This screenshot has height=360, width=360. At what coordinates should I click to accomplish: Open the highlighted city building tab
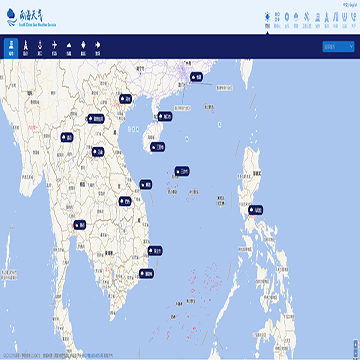coord(11,48)
